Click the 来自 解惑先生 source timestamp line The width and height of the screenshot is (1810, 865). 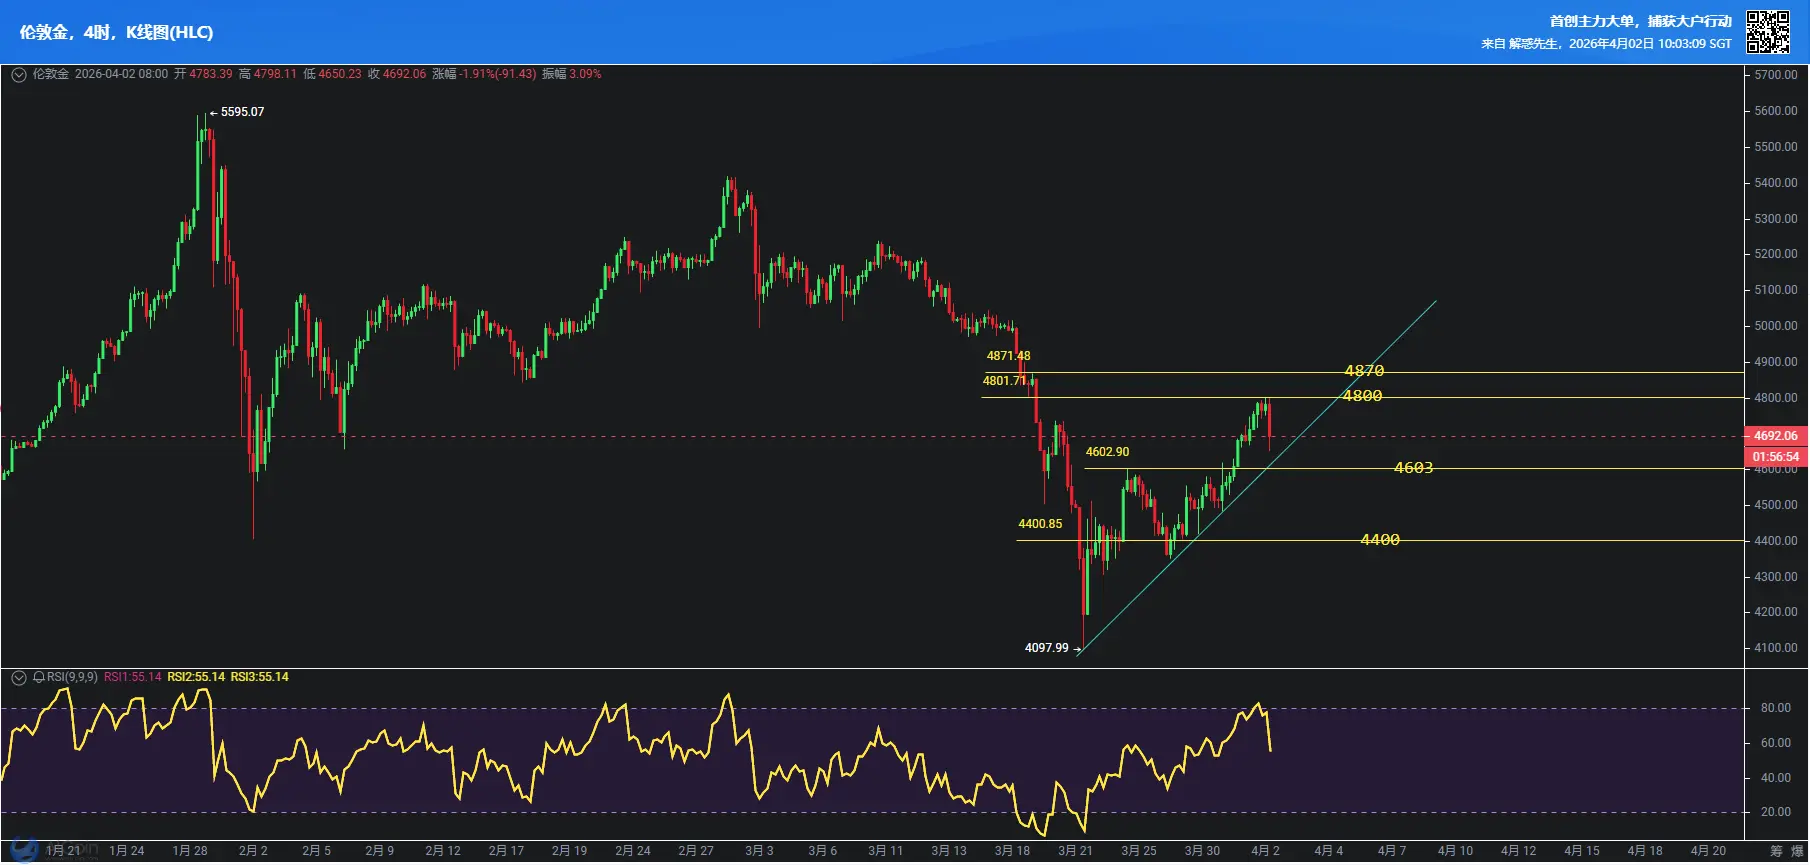tap(1607, 45)
